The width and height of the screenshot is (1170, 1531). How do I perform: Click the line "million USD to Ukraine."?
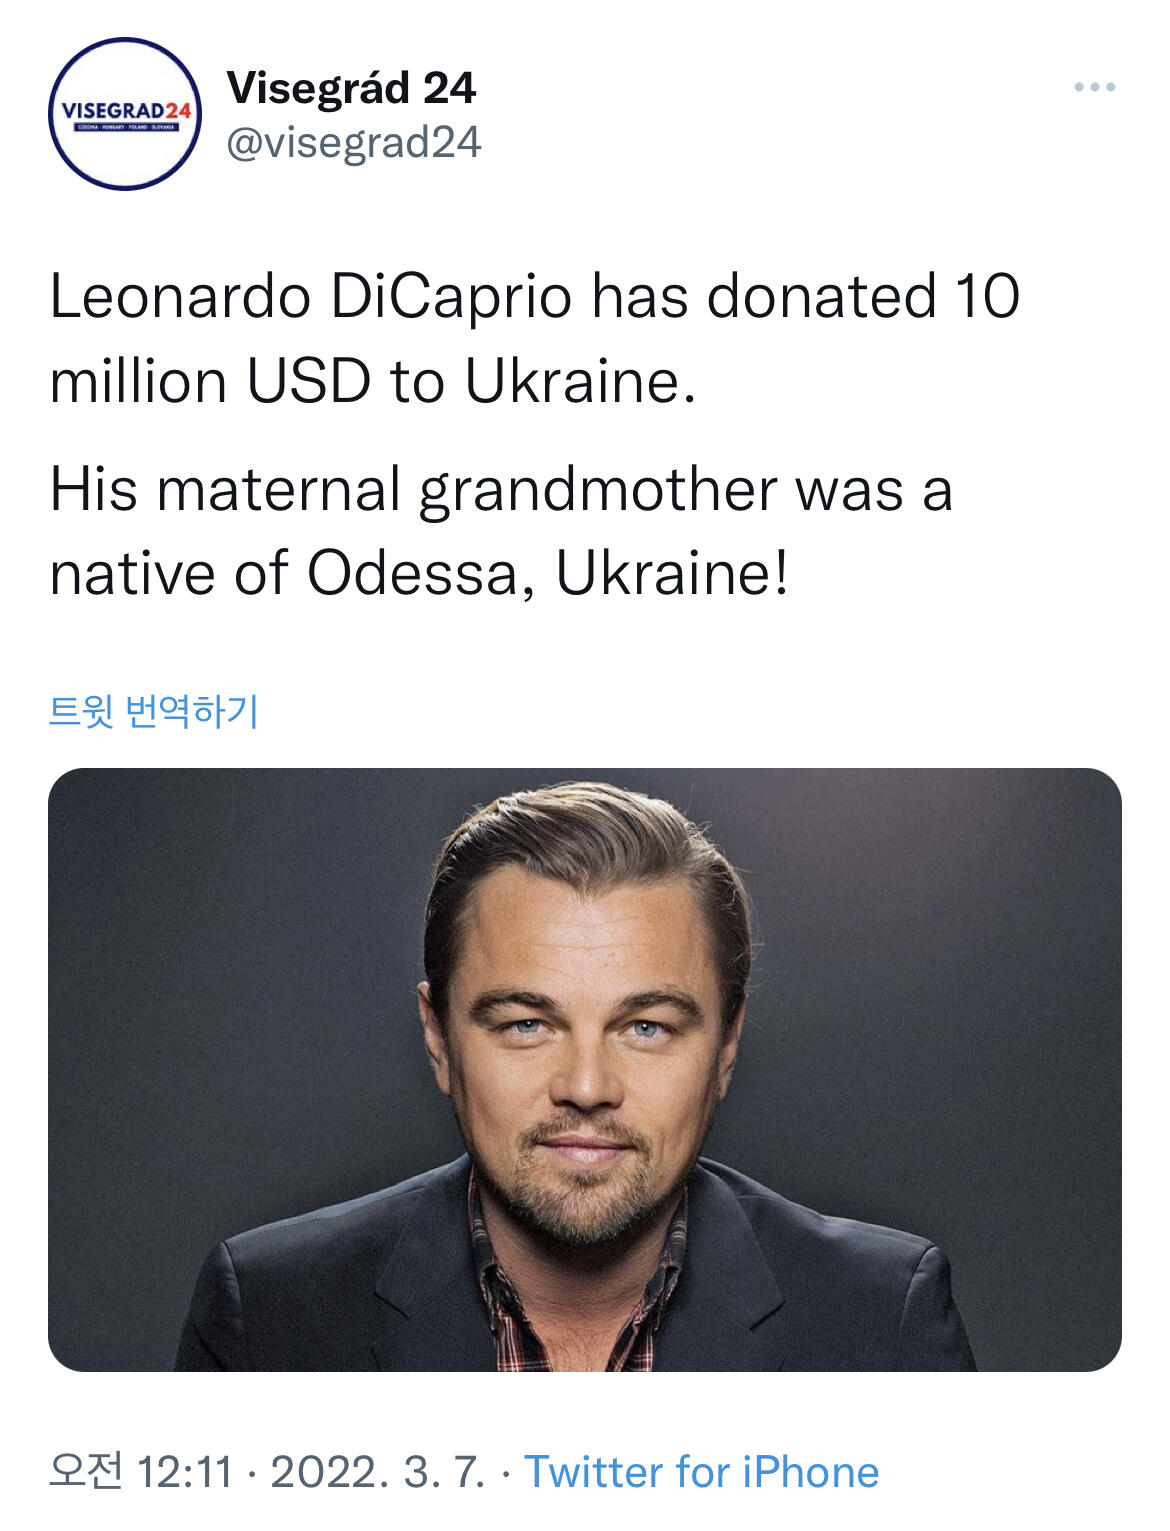372,382
